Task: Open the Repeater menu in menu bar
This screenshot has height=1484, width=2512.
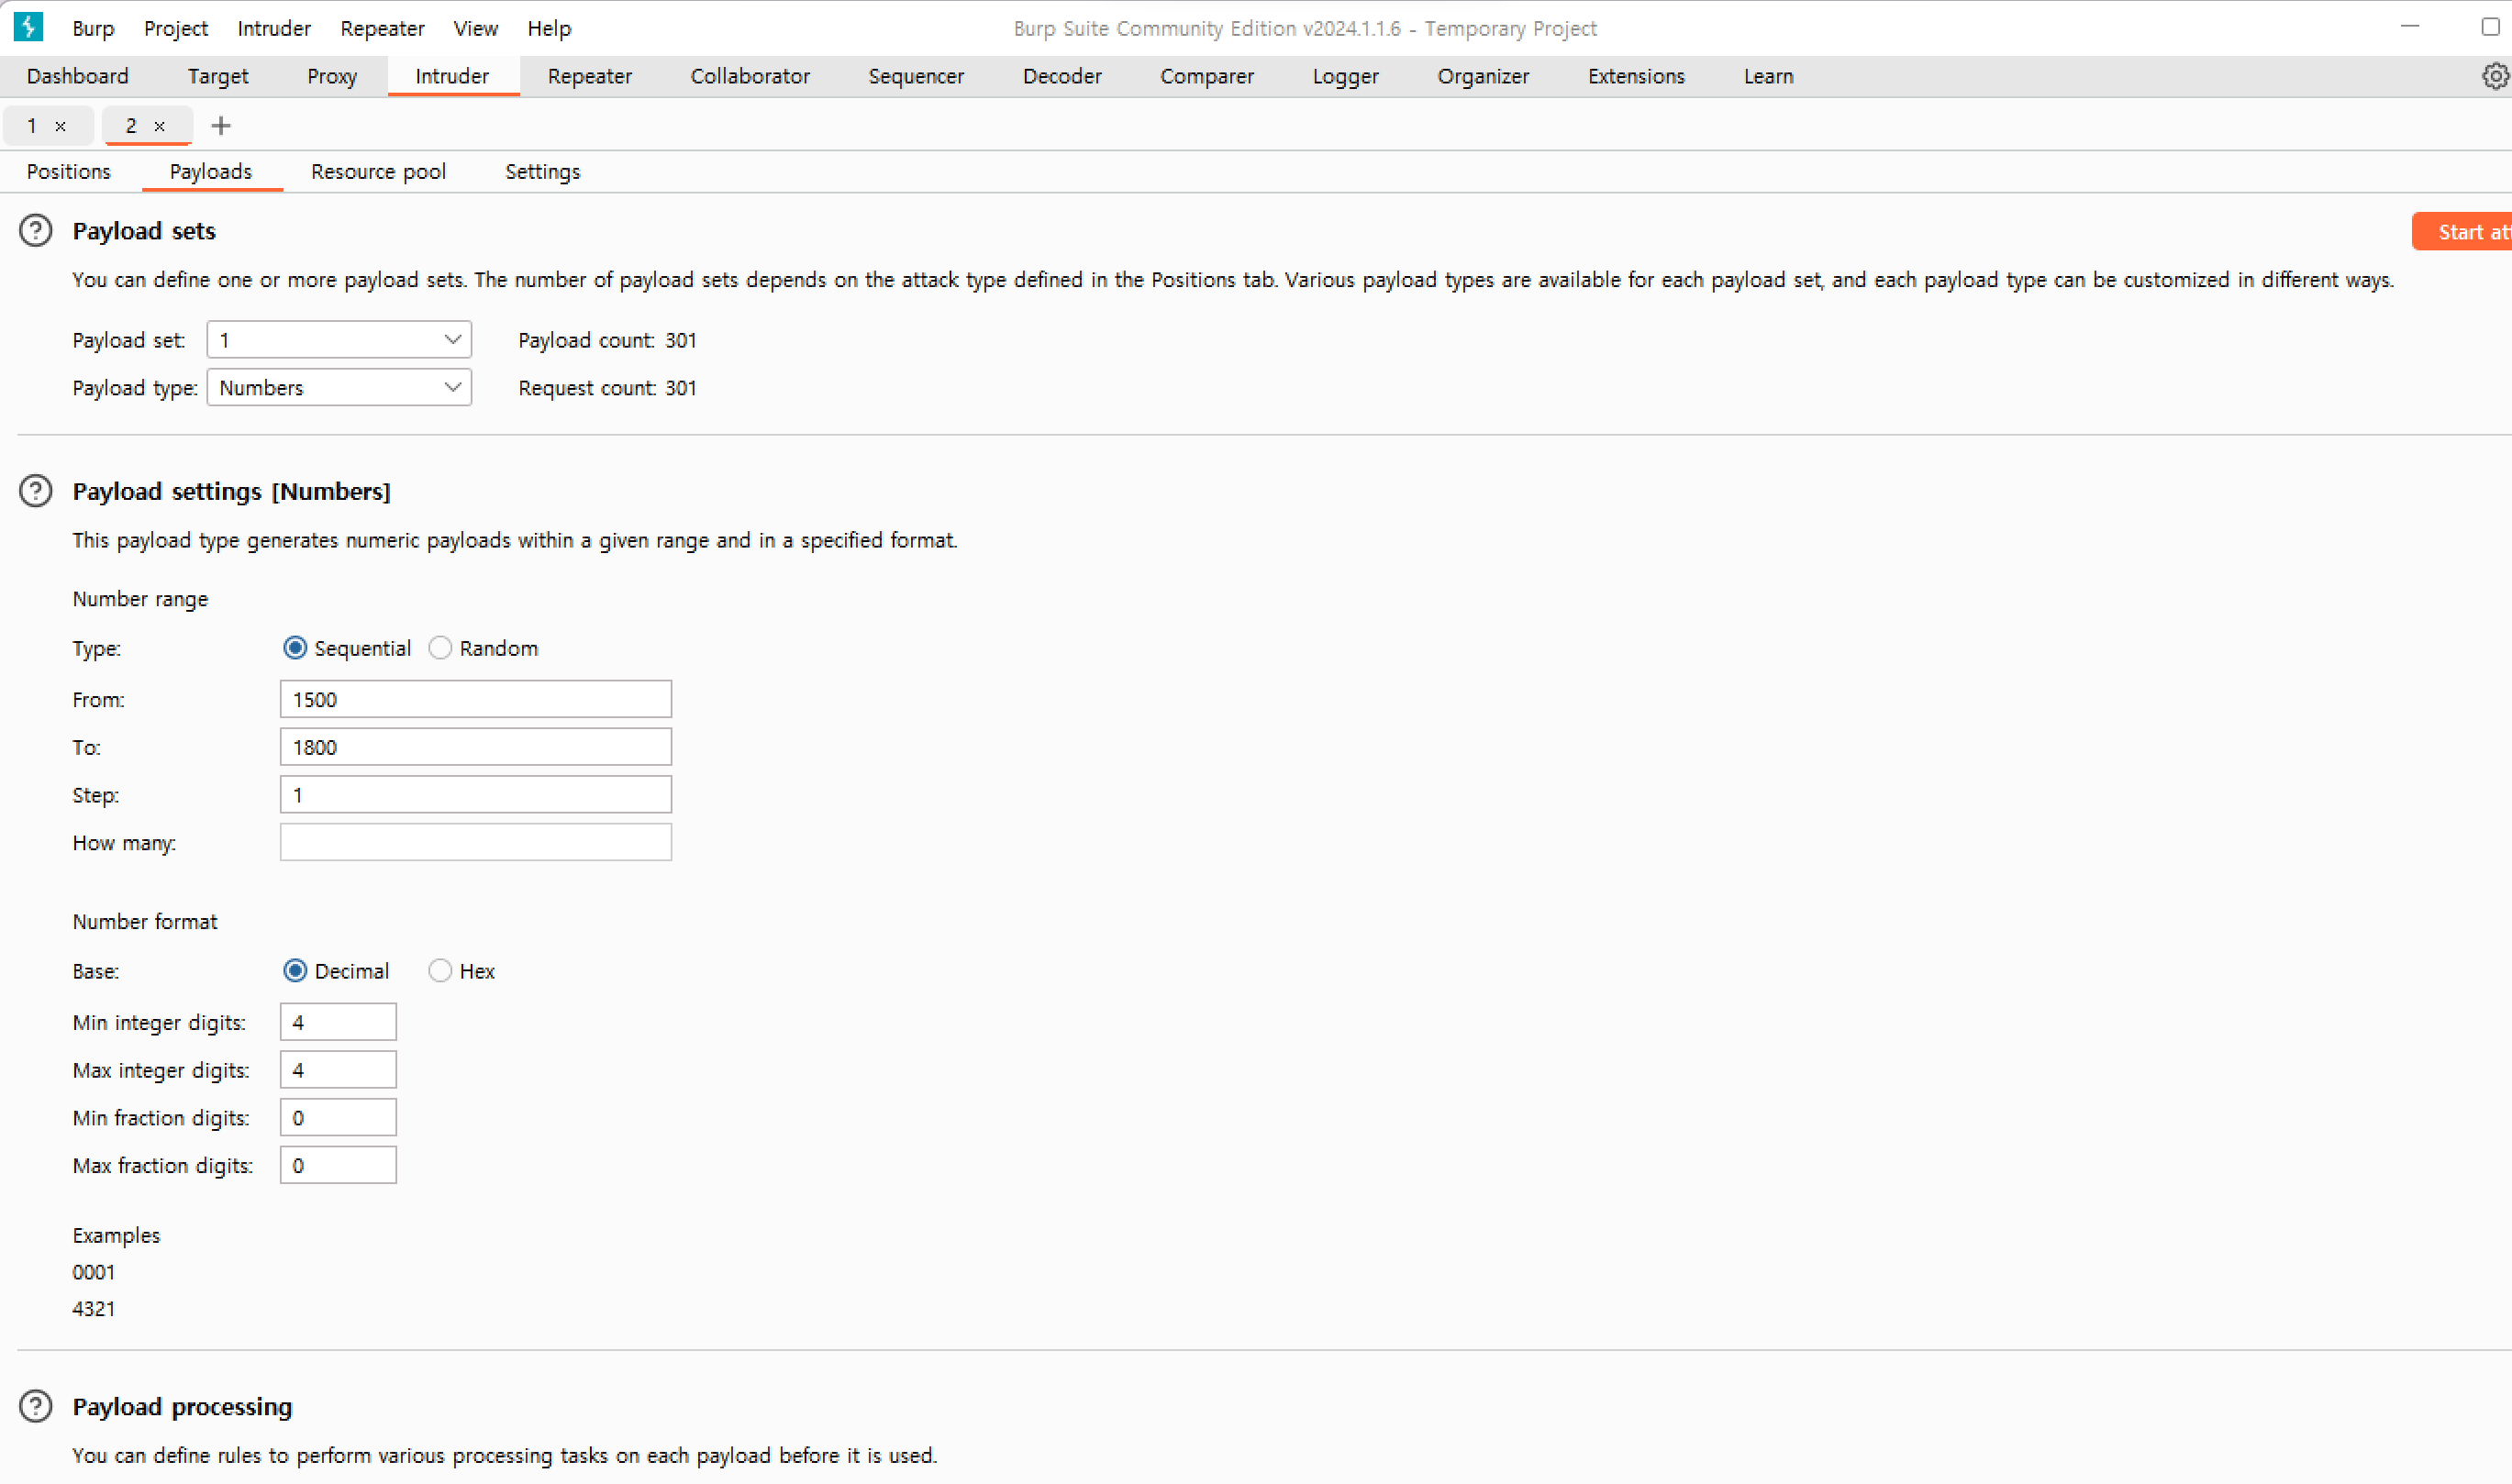Action: (x=382, y=28)
